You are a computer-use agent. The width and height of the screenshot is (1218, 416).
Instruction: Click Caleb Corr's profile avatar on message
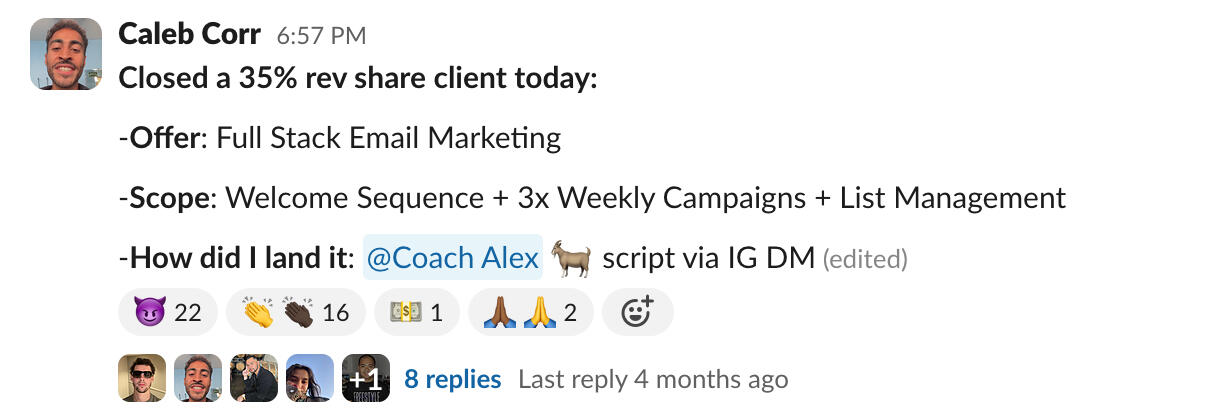click(x=66, y=54)
